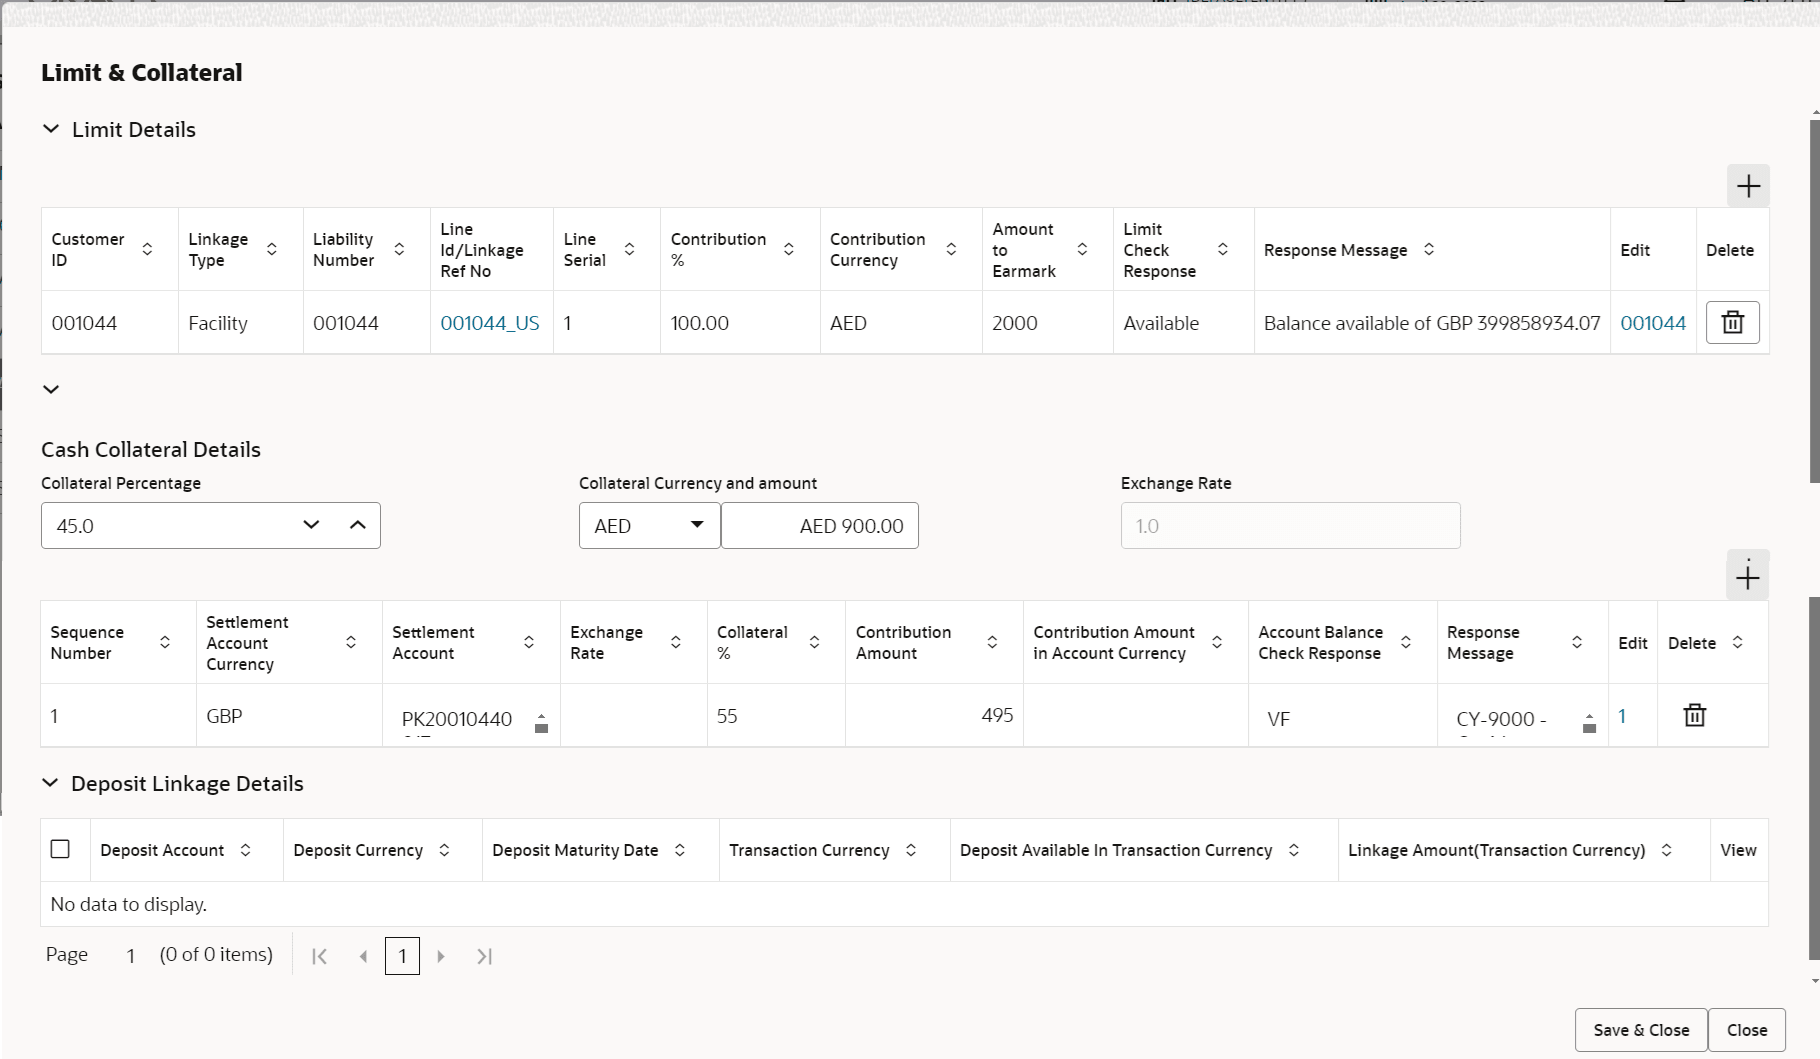The width and height of the screenshot is (1820, 1059).
Task: Collapse the Deposit Linkage Details section
Action: (x=51, y=783)
